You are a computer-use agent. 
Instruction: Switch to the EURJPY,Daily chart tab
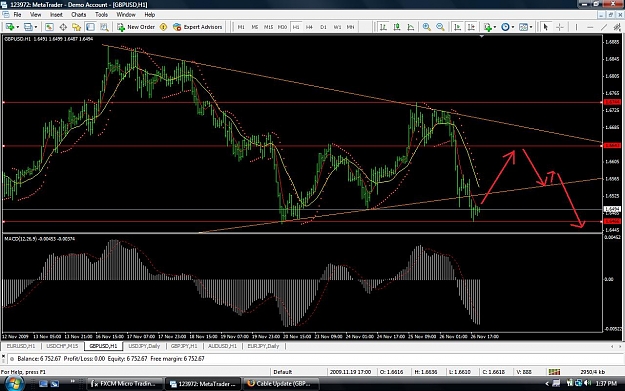(x=263, y=346)
